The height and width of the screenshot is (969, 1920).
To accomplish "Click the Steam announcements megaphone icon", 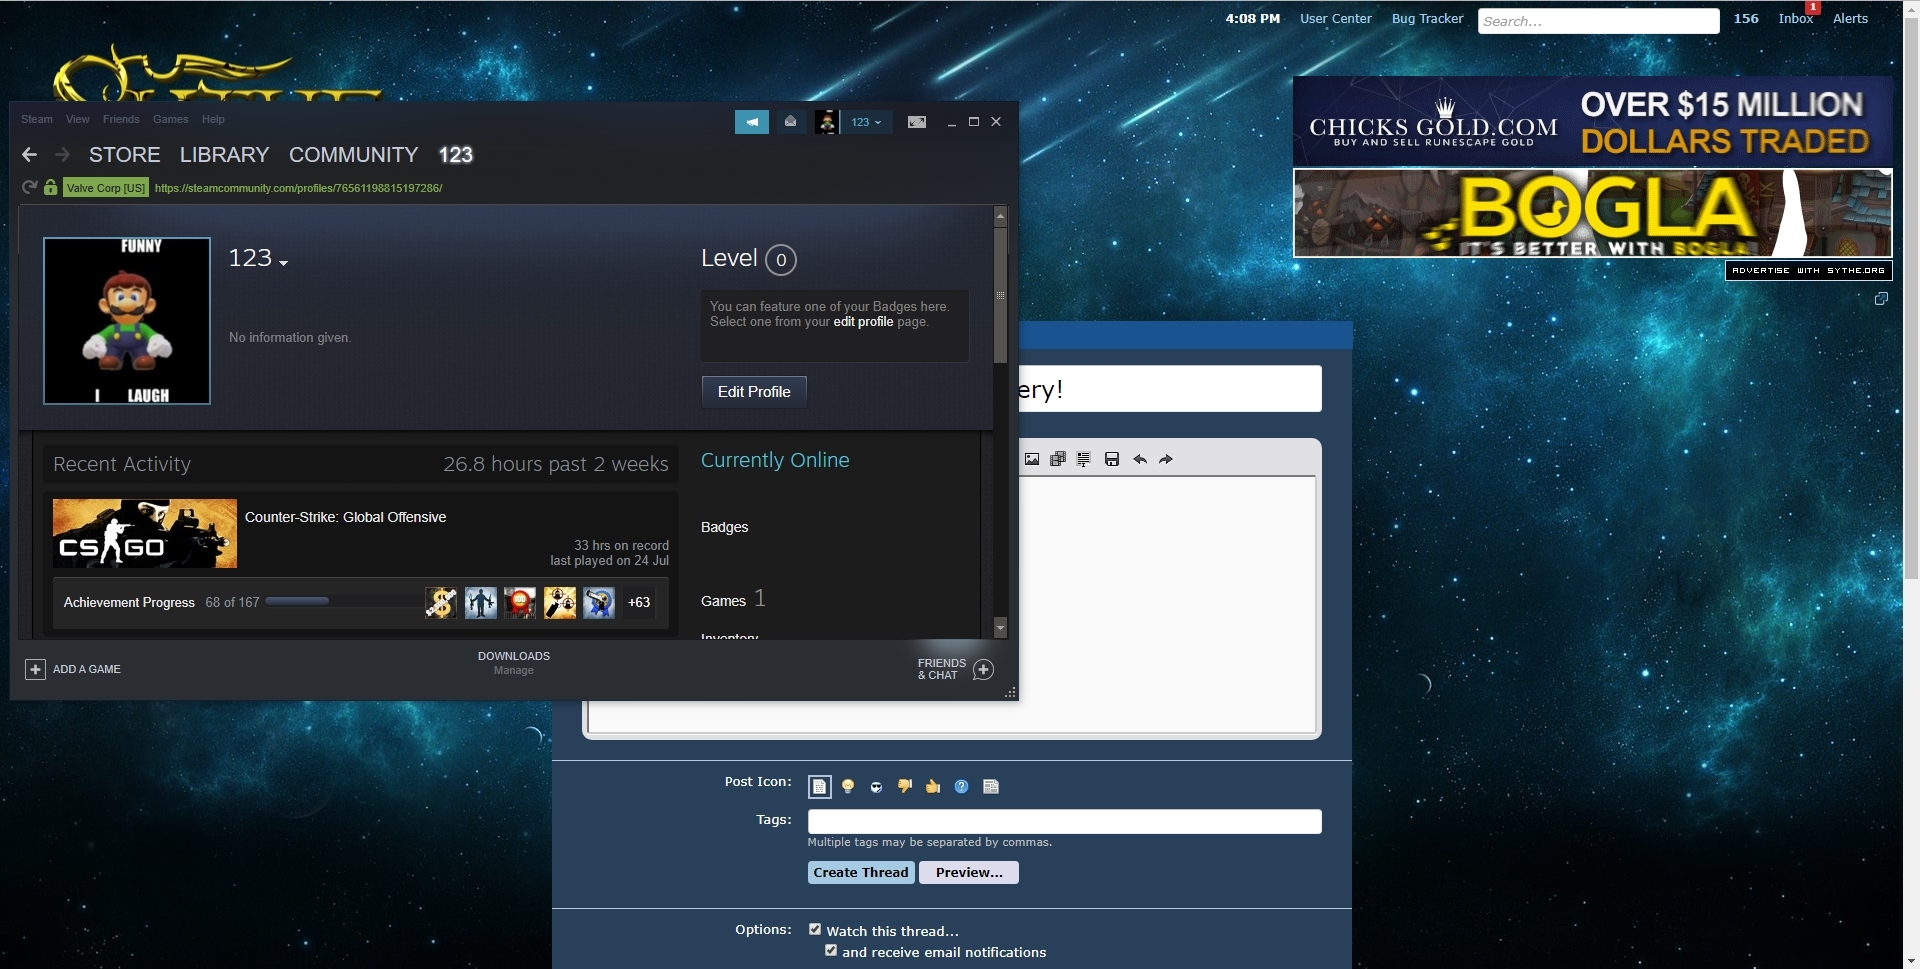I will point(752,122).
